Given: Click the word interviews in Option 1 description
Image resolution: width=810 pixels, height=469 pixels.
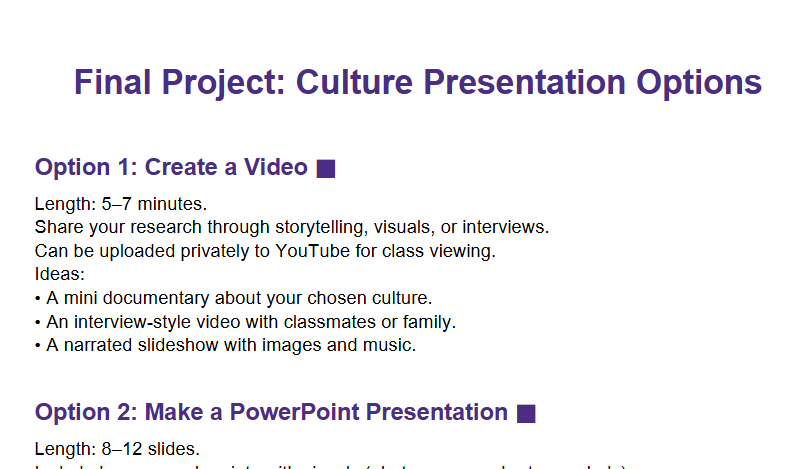Looking at the screenshot, I should pos(506,227).
